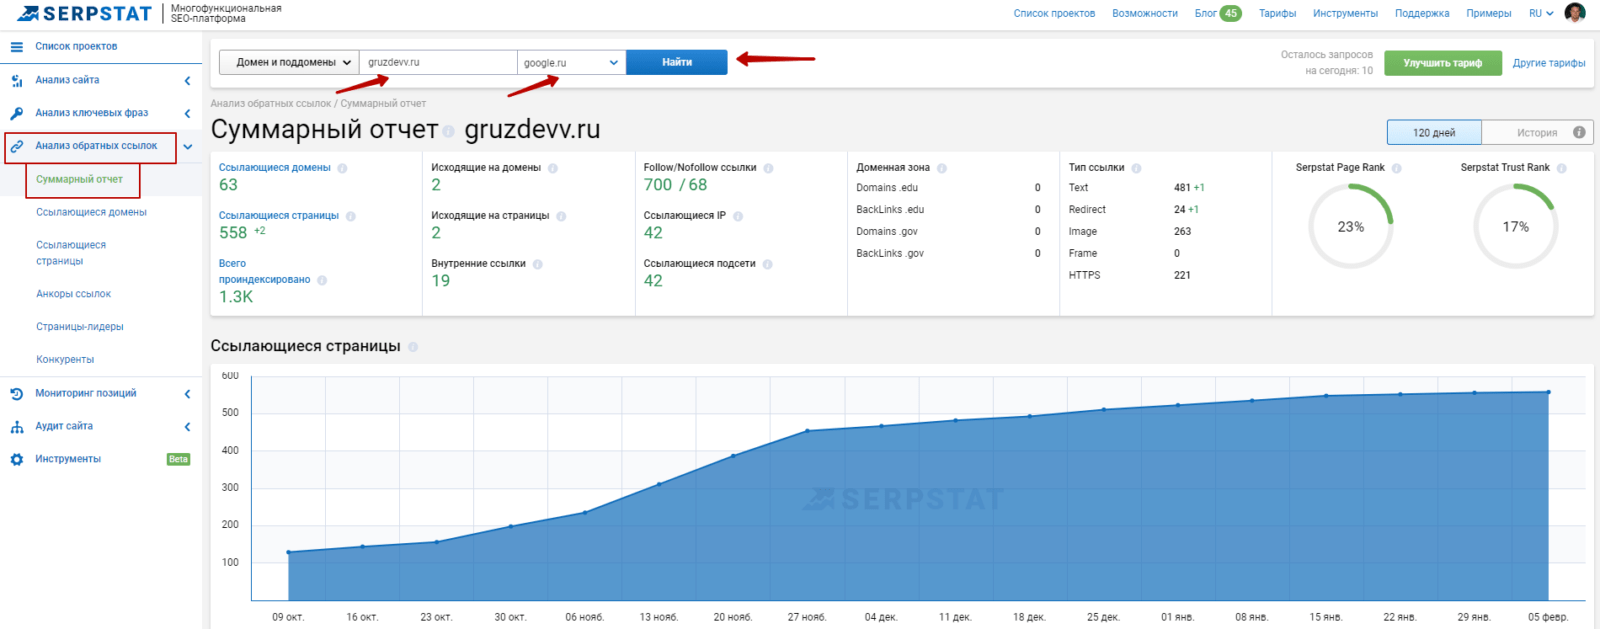The height and width of the screenshot is (629, 1600).
Task: Open the Блог link with 45 badge
Action: point(1218,13)
